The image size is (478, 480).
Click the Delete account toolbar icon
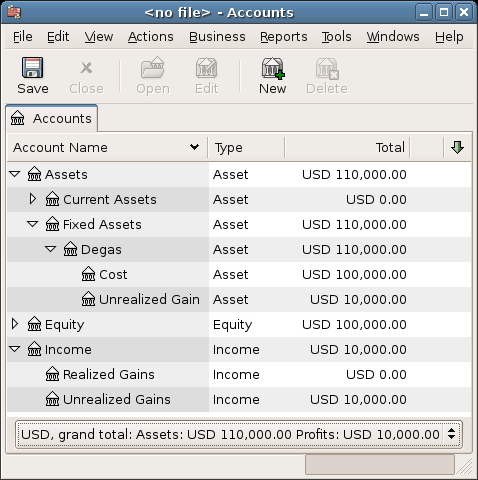pyautogui.click(x=327, y=68)
